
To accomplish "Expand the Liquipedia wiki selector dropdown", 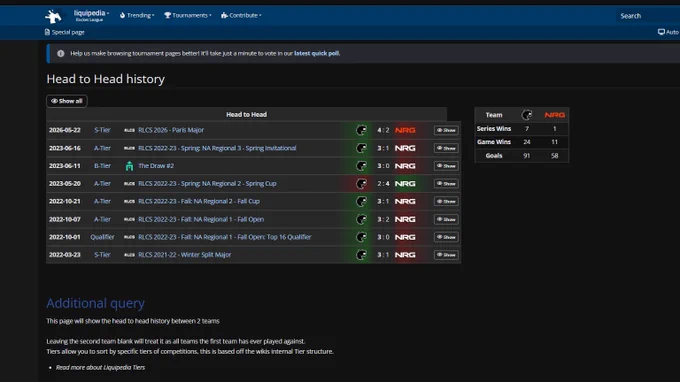I will (x=91, y=16).
